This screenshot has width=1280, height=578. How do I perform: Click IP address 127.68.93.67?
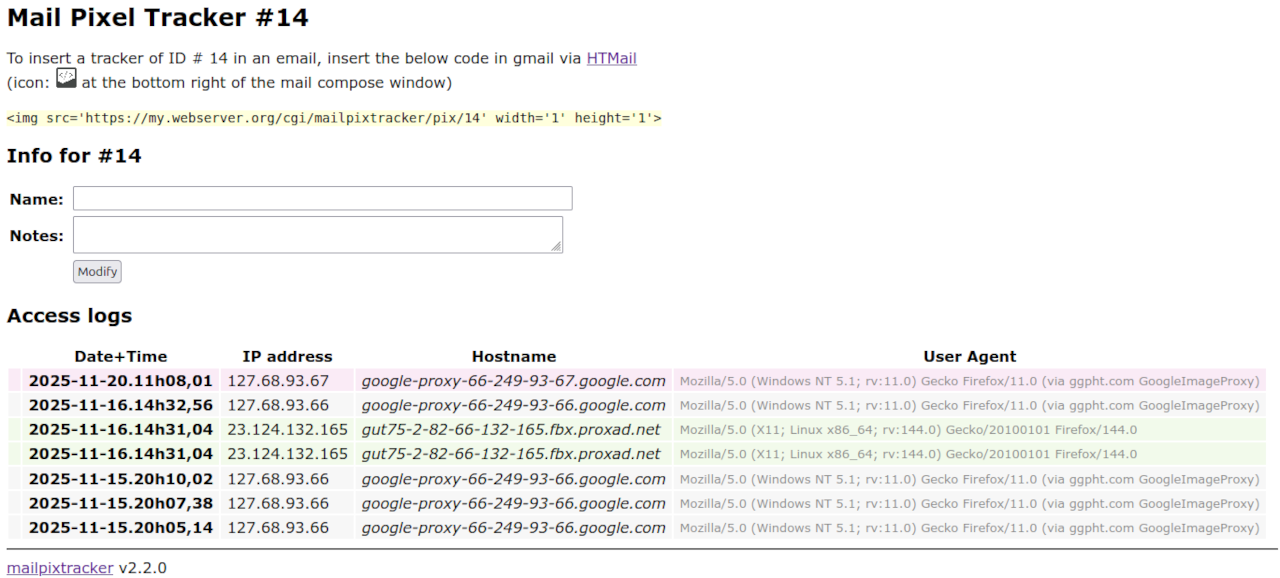click(x=278, y=381)
